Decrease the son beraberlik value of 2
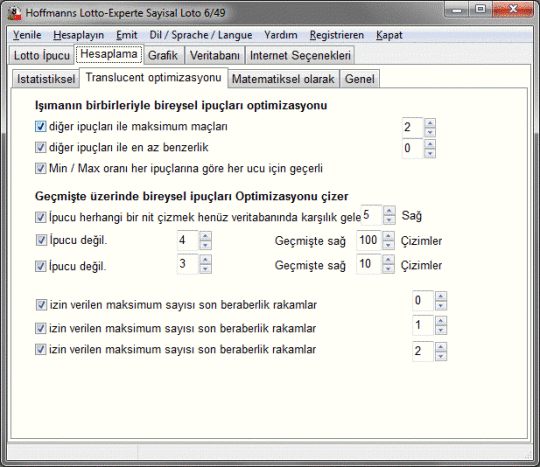Screen dimensions: 540x467 click(x=441, y=356)
